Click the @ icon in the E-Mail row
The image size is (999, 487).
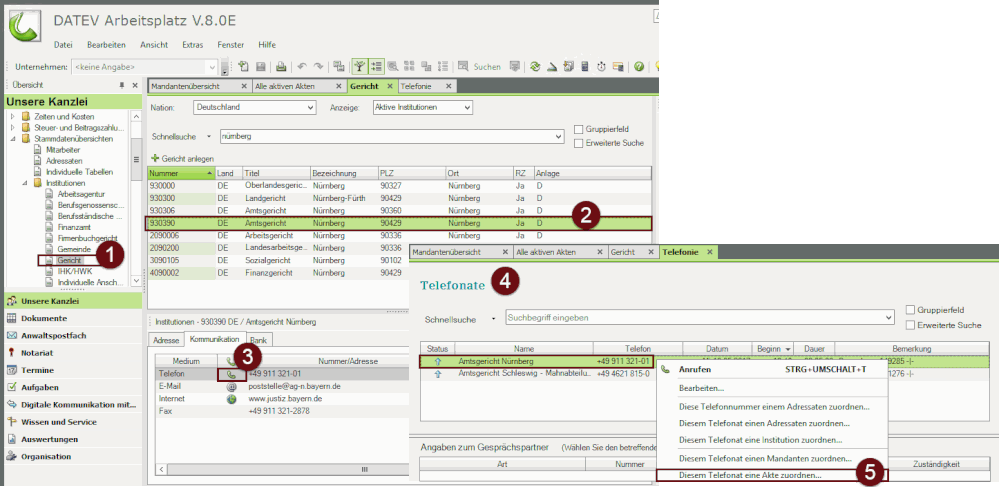click(x=231, y=386)
